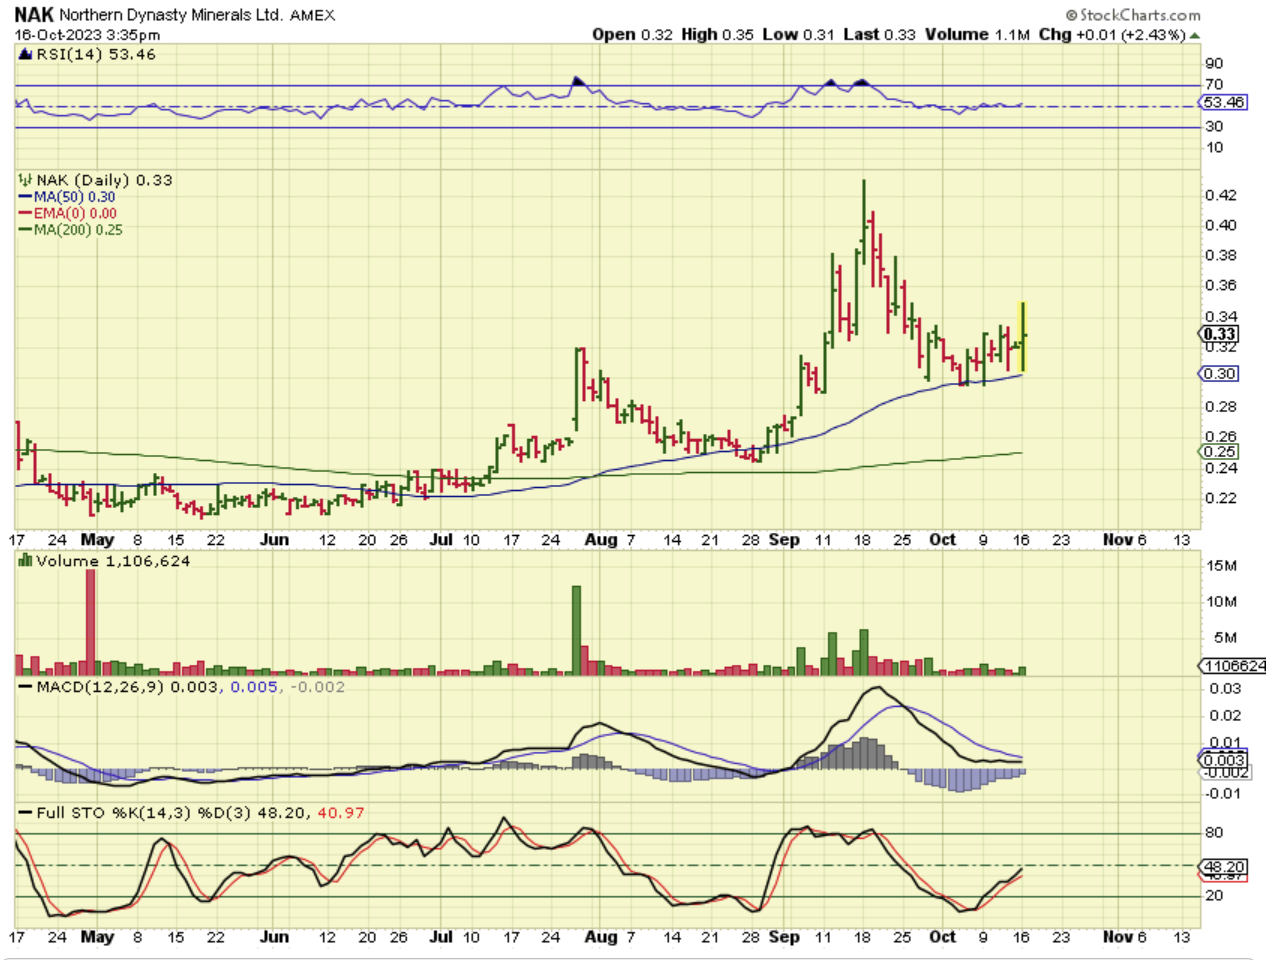Click the boxed 0.25 MA(200) axis marker
The height and width of the screenshot is (960, 1272).
1219,451
